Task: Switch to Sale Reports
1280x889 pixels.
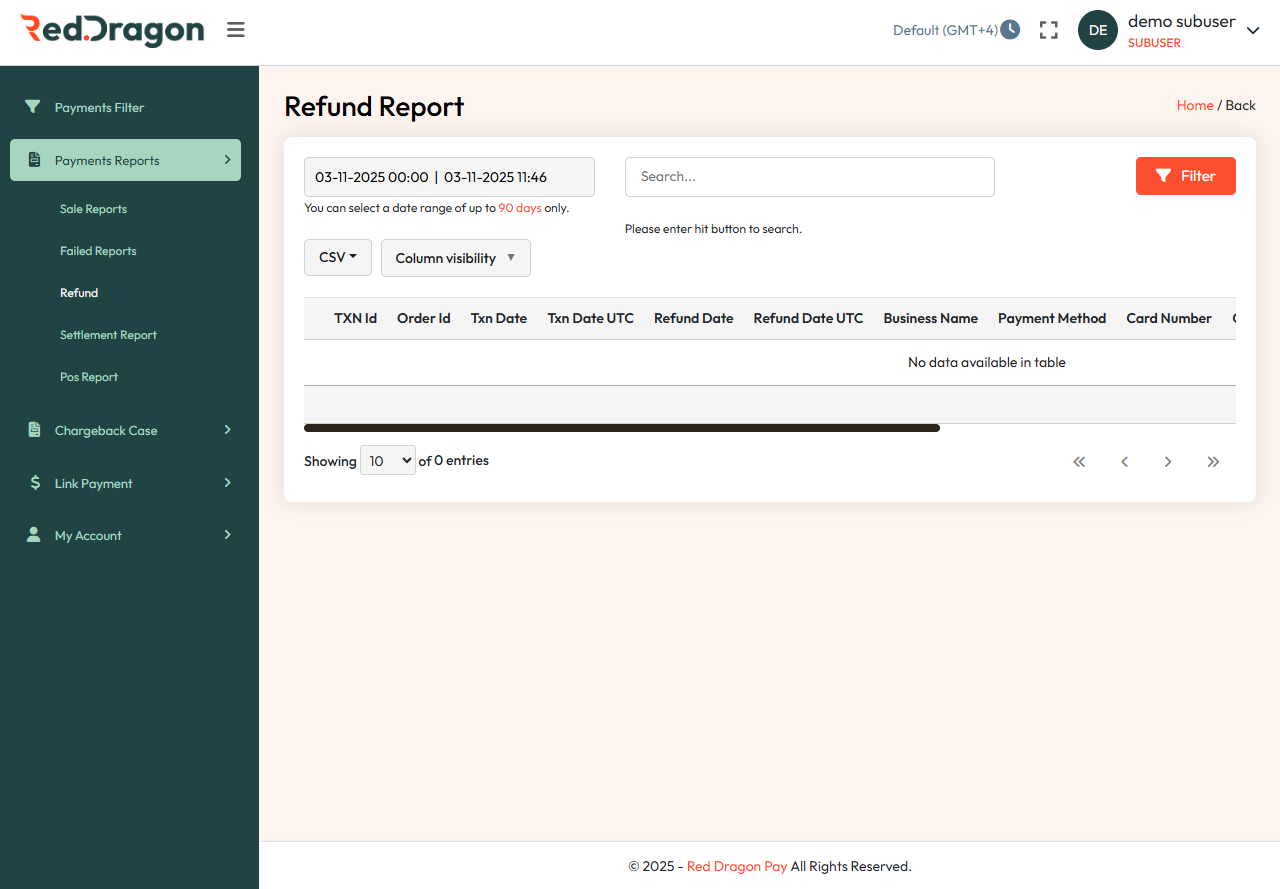Action: (x=93, y=209)
